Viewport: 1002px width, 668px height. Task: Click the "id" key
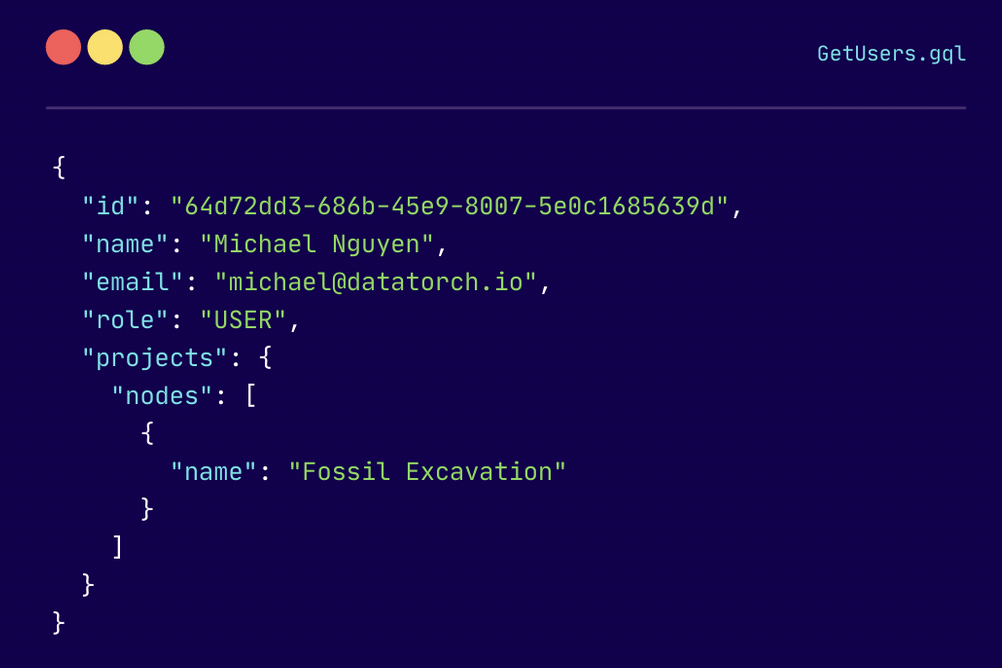111,206
